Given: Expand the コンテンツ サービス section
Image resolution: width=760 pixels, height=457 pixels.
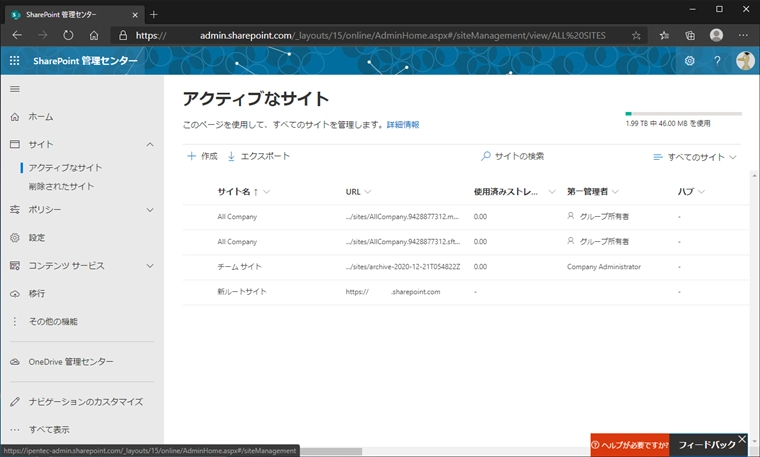Looking at the screenshot, I should 150,266.
